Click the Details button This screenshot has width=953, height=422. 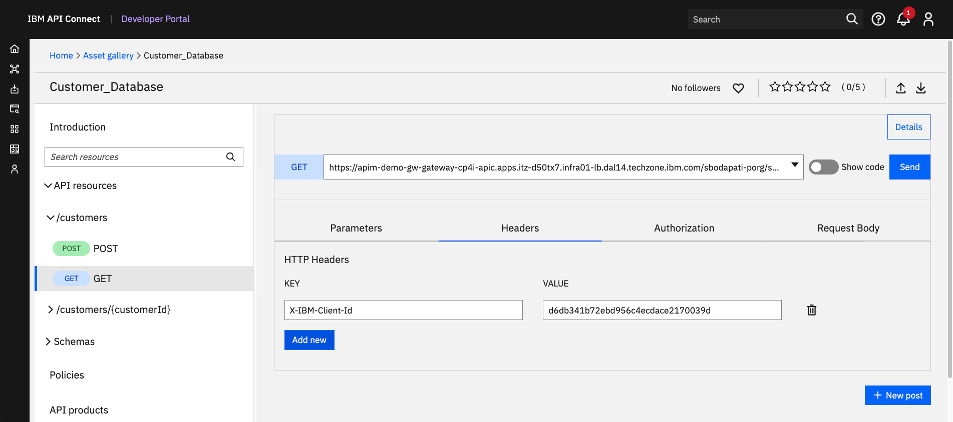click(909, 127)
